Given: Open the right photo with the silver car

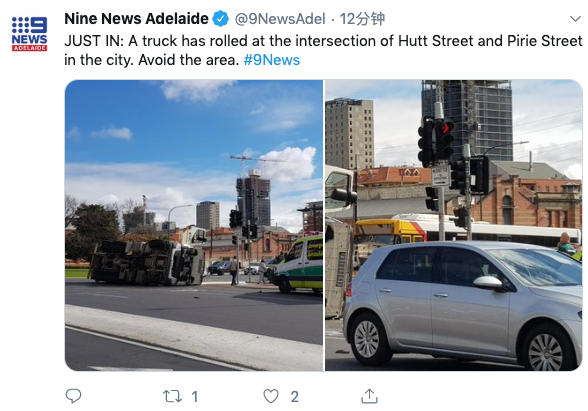Looking at the screenshot, I should (453, 225).
